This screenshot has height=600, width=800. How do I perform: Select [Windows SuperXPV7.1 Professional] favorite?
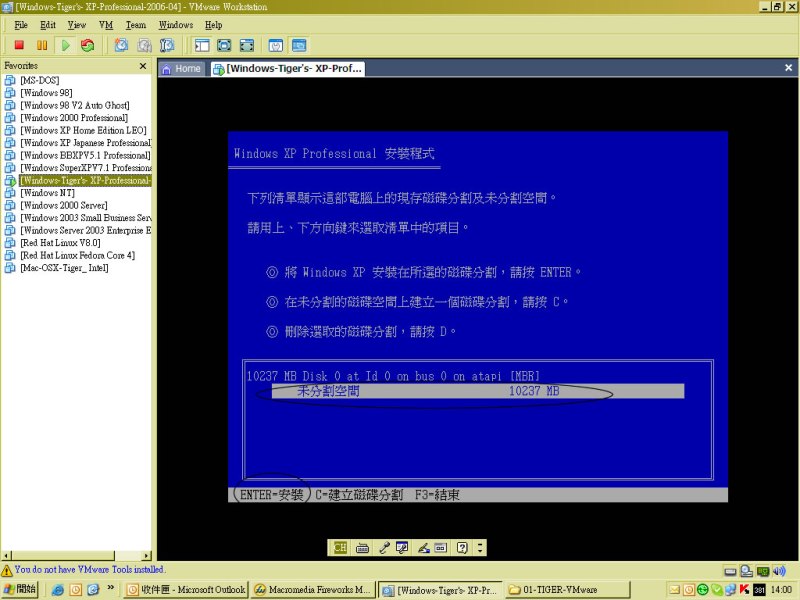click(x=79, y=168)
